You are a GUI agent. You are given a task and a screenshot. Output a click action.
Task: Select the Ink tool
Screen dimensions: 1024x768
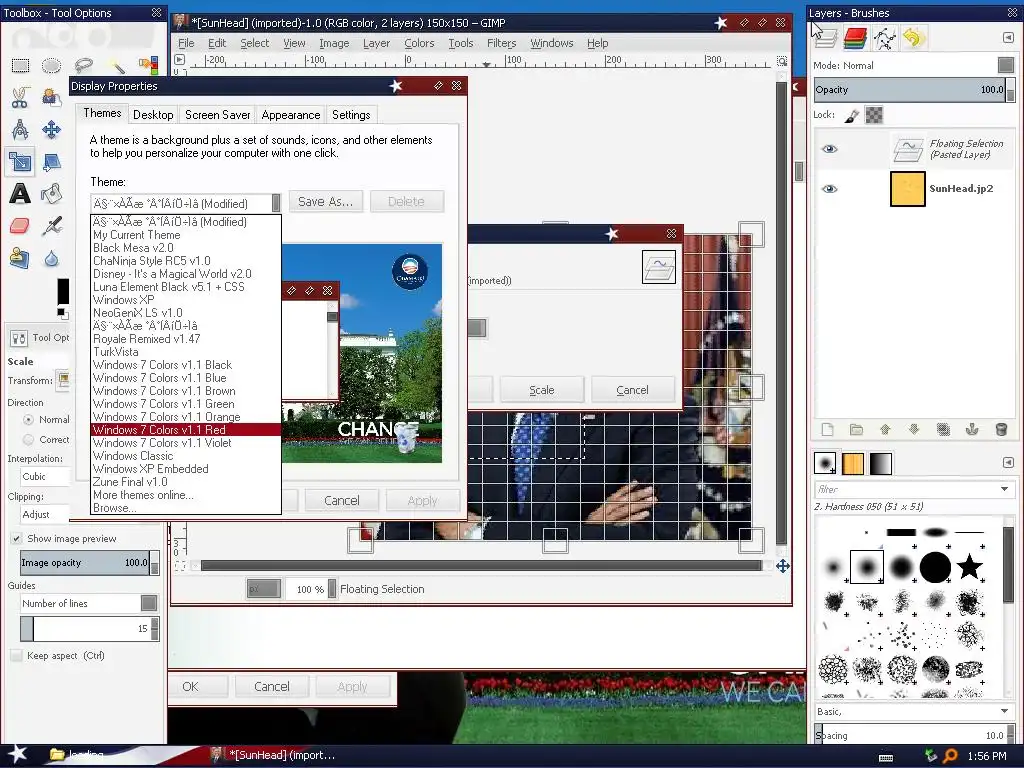tap(52, 226)
